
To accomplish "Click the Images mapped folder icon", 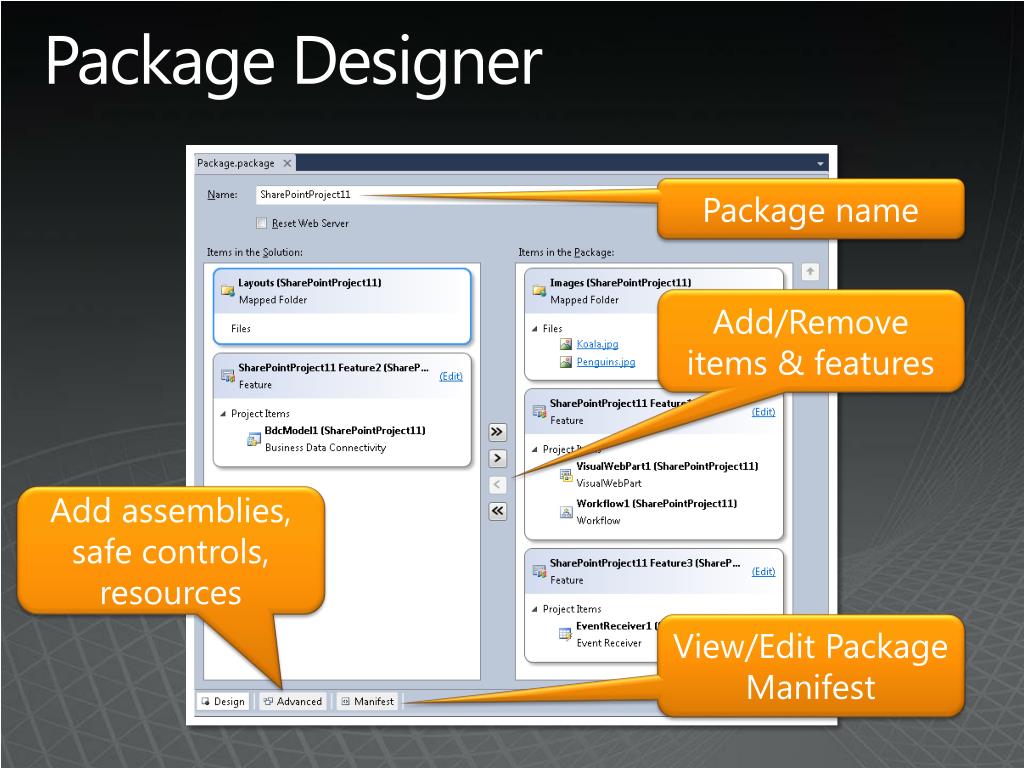I will click(539, 291).
